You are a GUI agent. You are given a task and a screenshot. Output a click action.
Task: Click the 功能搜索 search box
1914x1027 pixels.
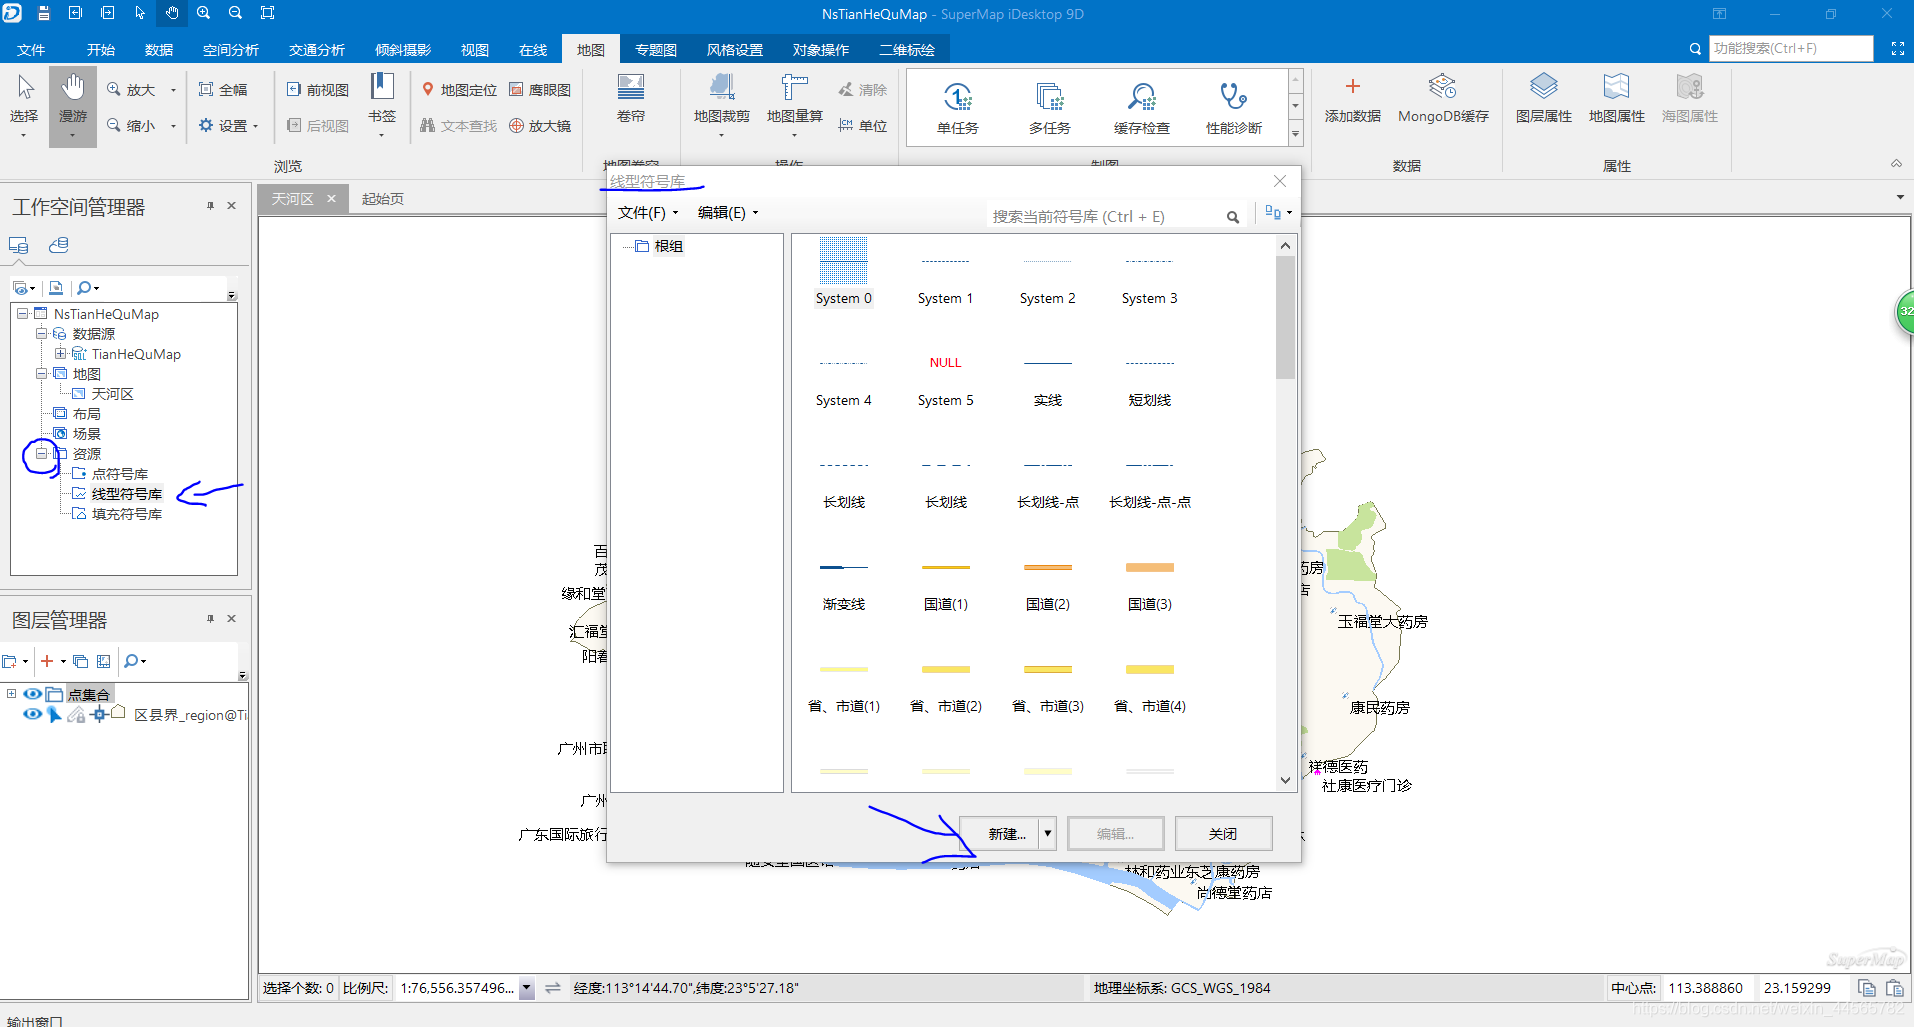(x=1790, y=48)
